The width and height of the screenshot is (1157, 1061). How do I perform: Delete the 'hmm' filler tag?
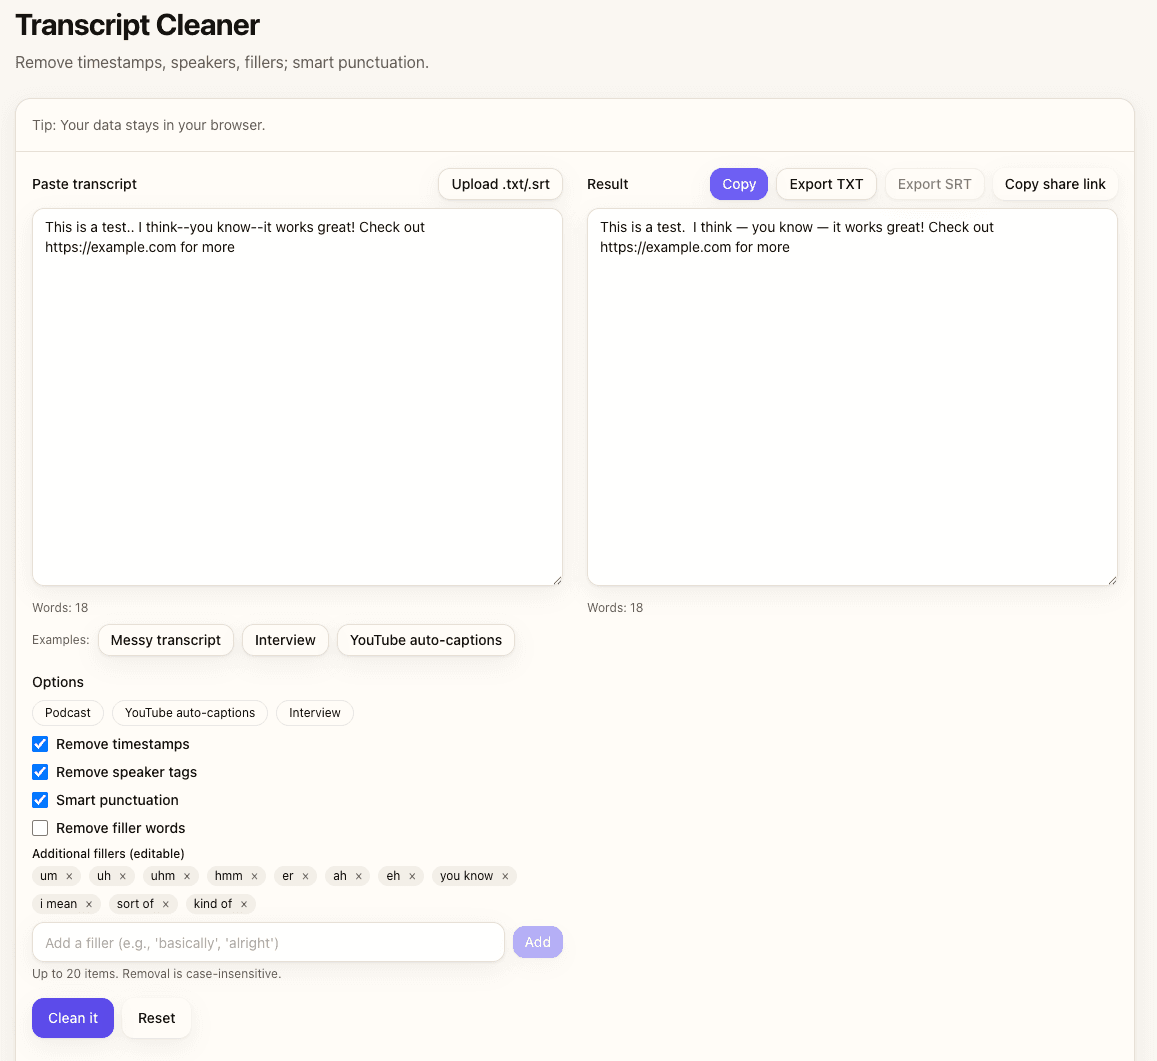point(254,876)
